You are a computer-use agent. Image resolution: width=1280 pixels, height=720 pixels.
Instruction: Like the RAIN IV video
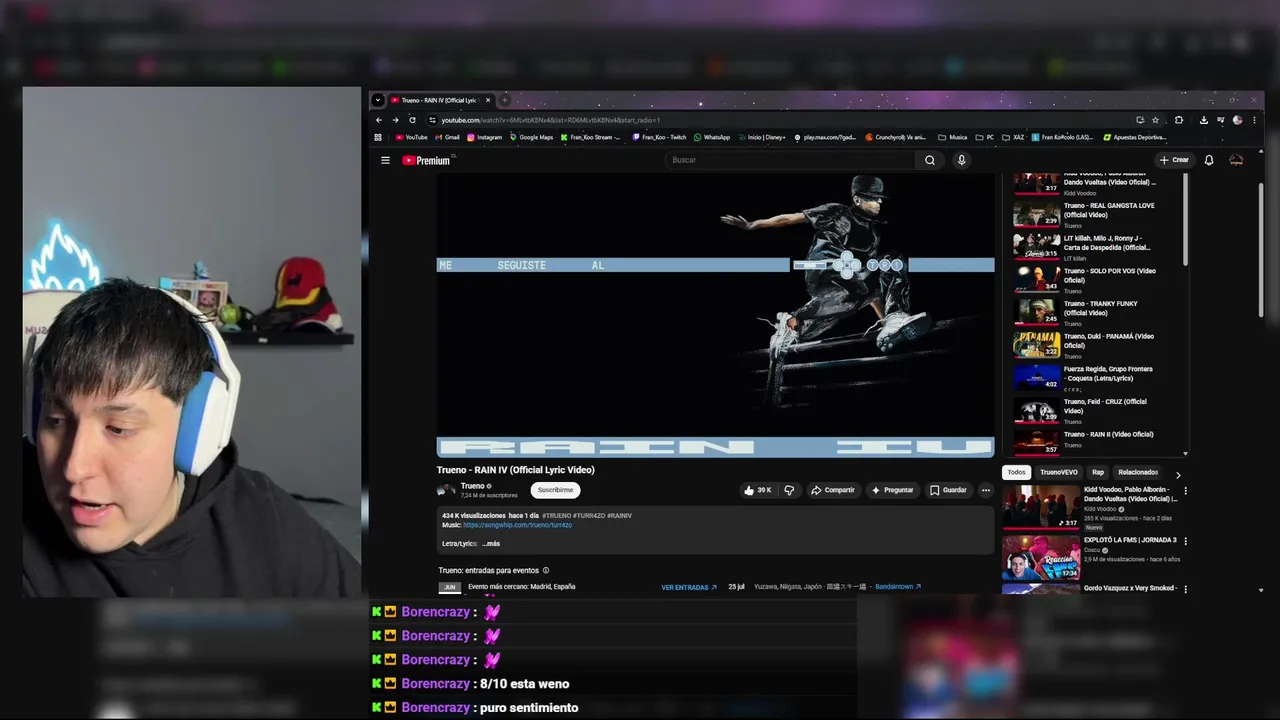pyautogui.click(x=757, y=490)
